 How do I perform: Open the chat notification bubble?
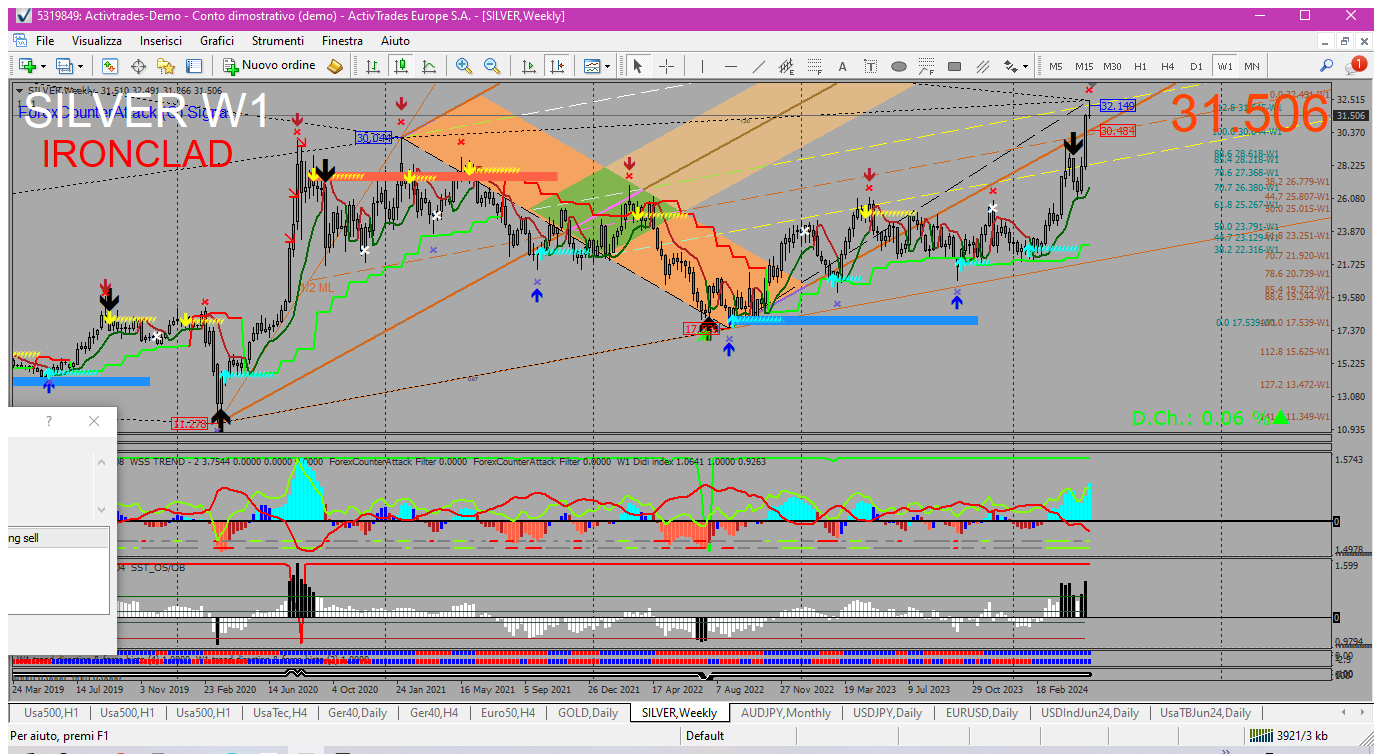pos(1357,65)
